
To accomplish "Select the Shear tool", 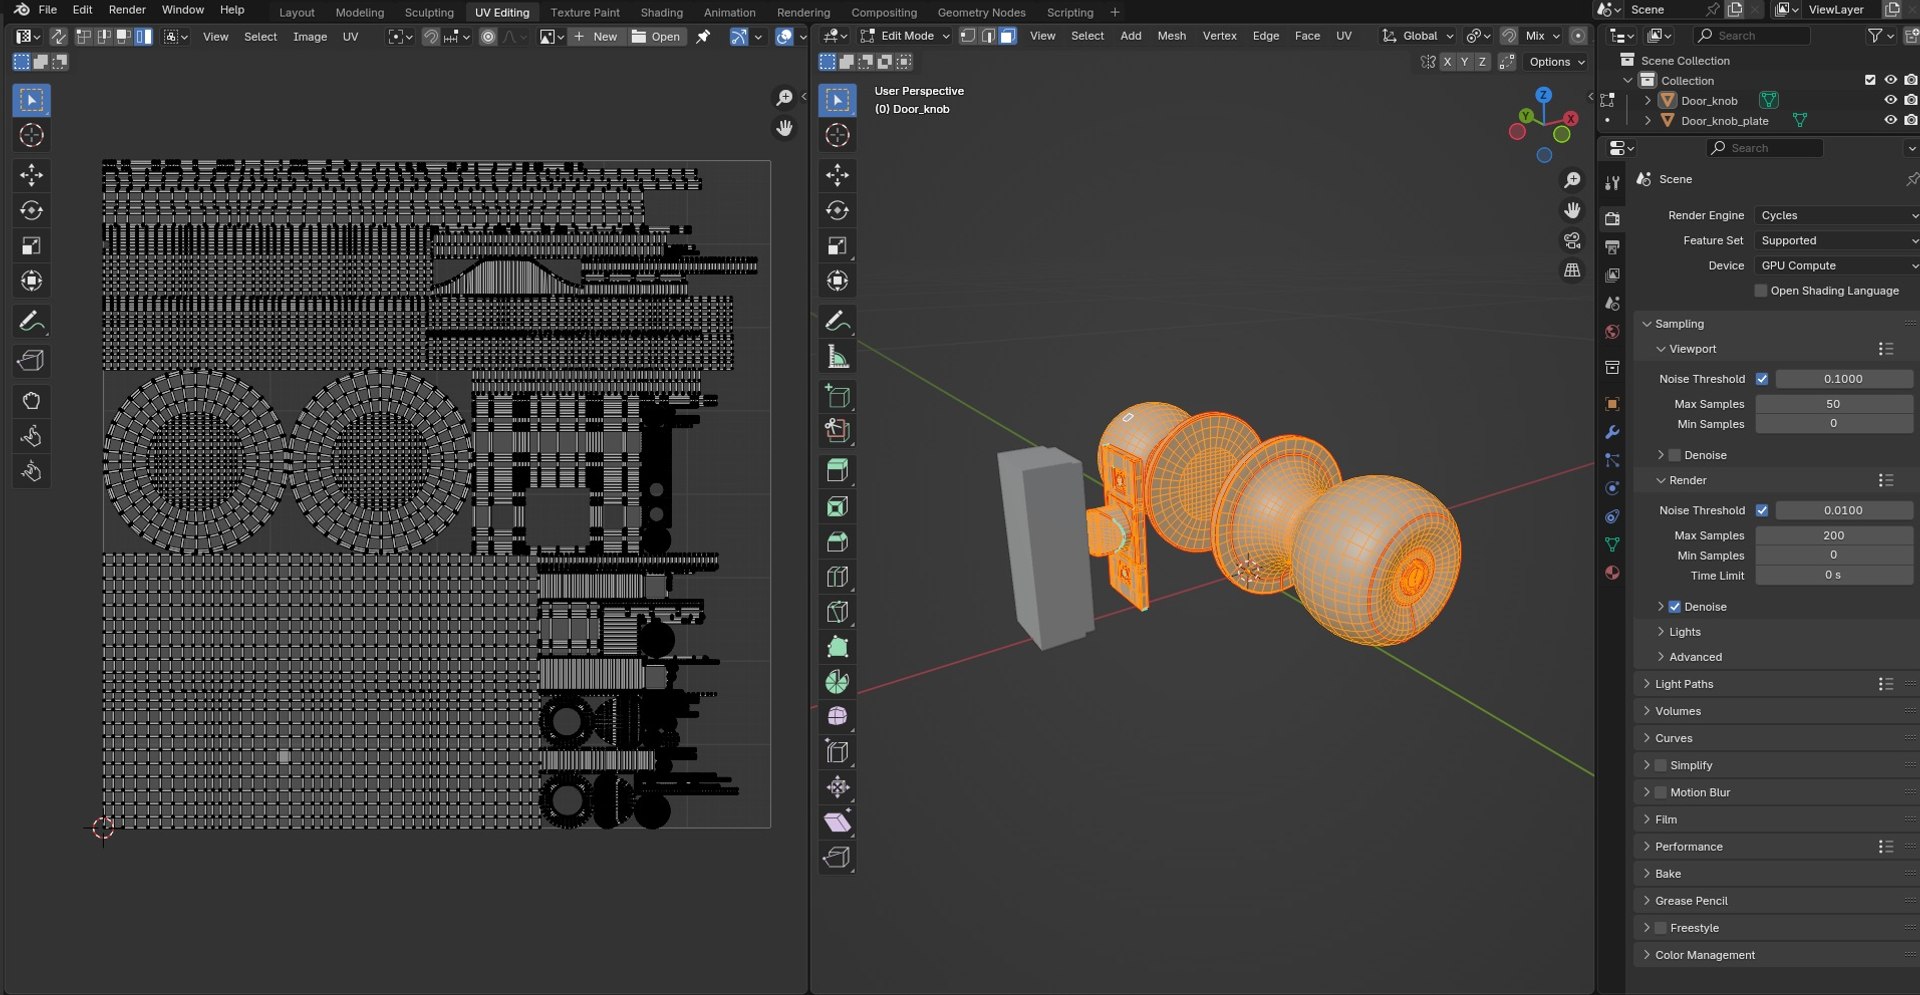I will pos(837,823).
